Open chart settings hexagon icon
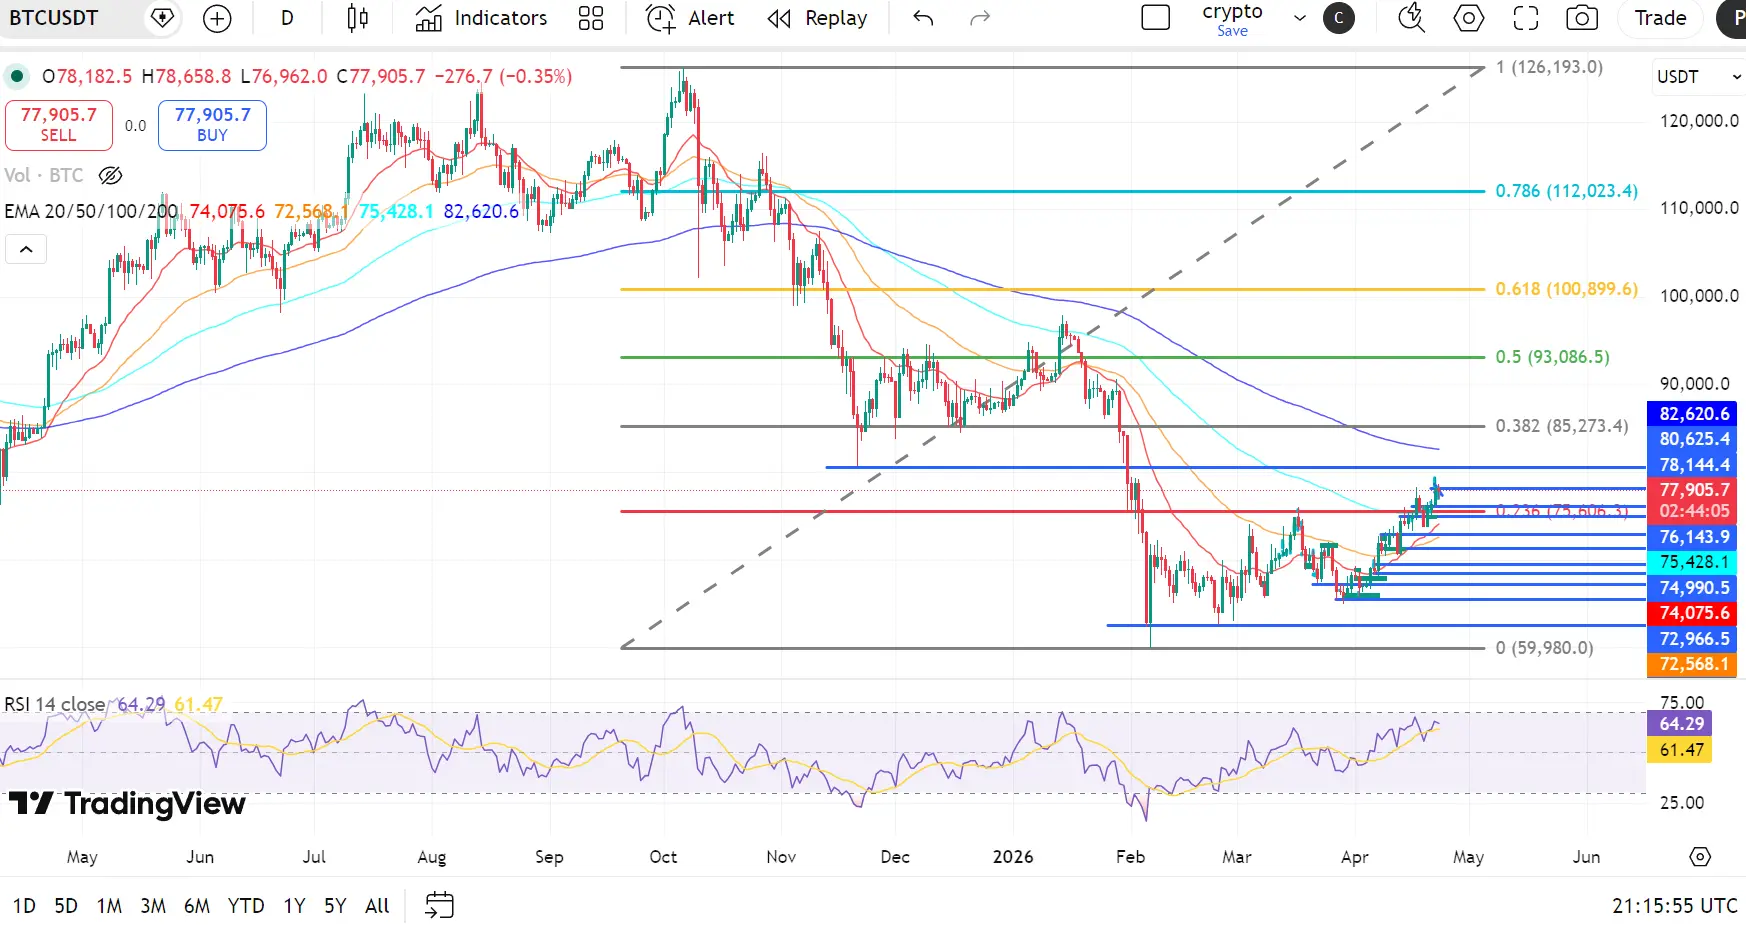The height and width of the screenshot is (925, 1746). (x=1468, y=18)
